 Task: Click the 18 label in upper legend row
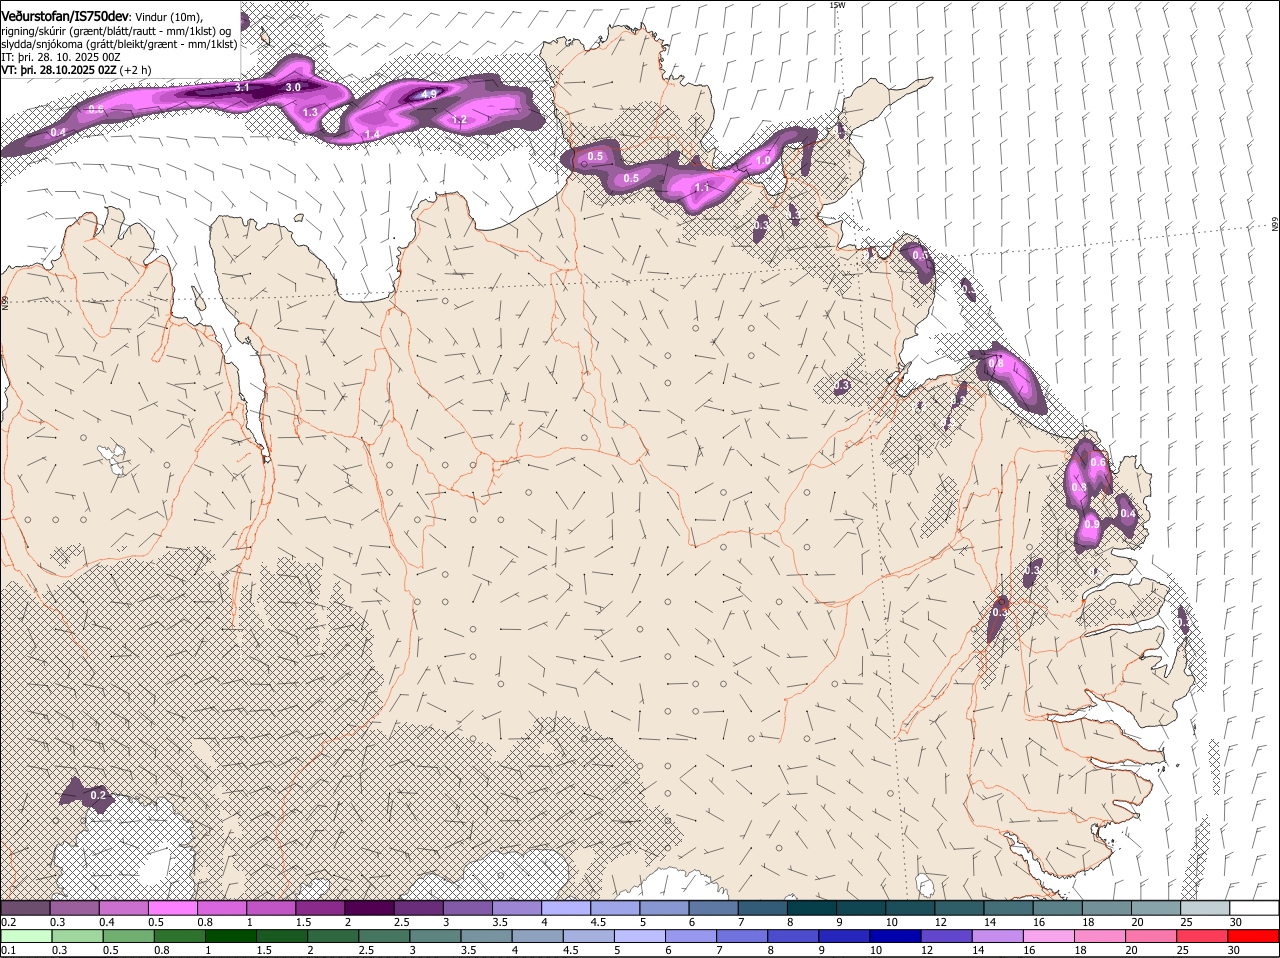pos(1088,921)
